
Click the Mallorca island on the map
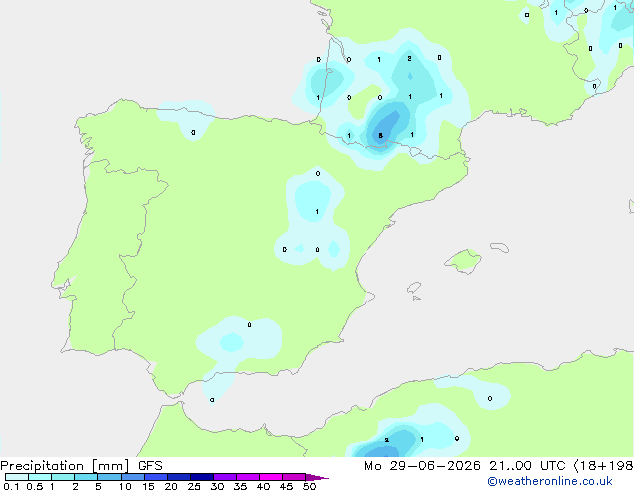coord(463,261)
